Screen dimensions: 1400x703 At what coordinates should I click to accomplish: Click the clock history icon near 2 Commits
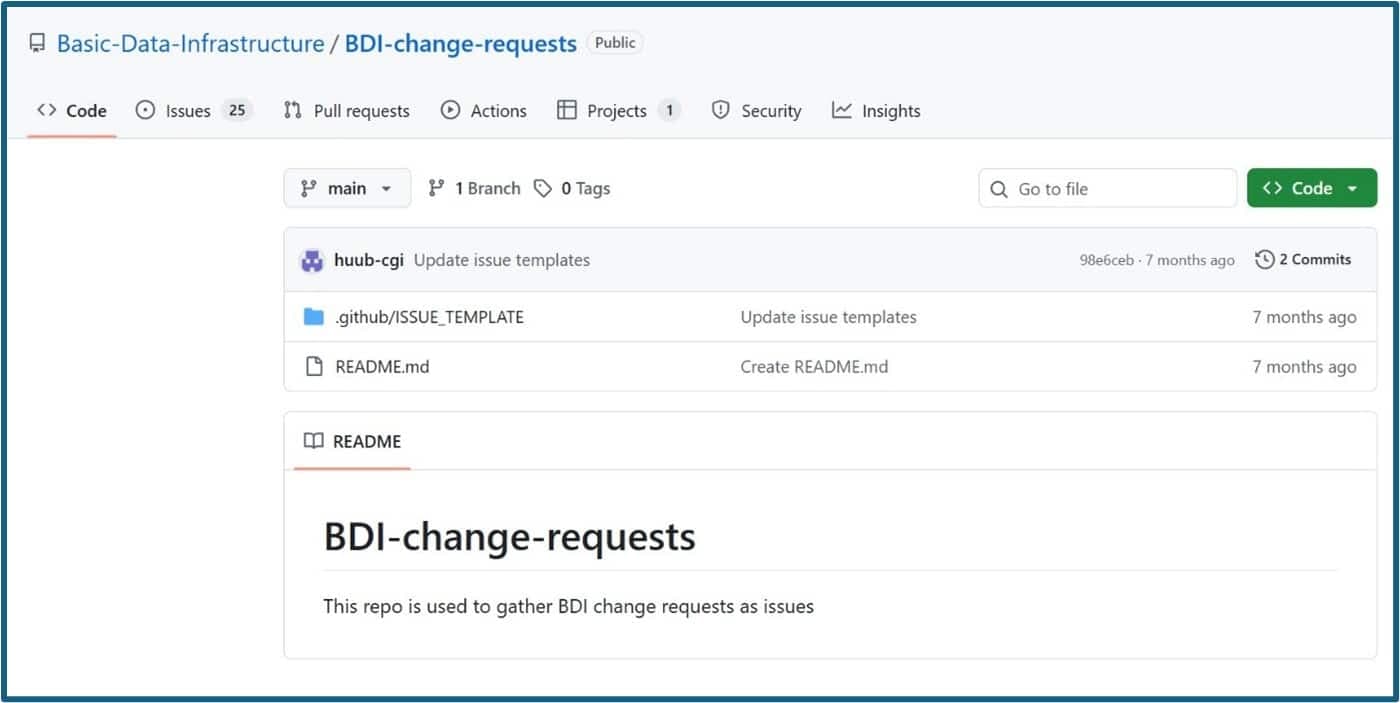point(1265,260)
